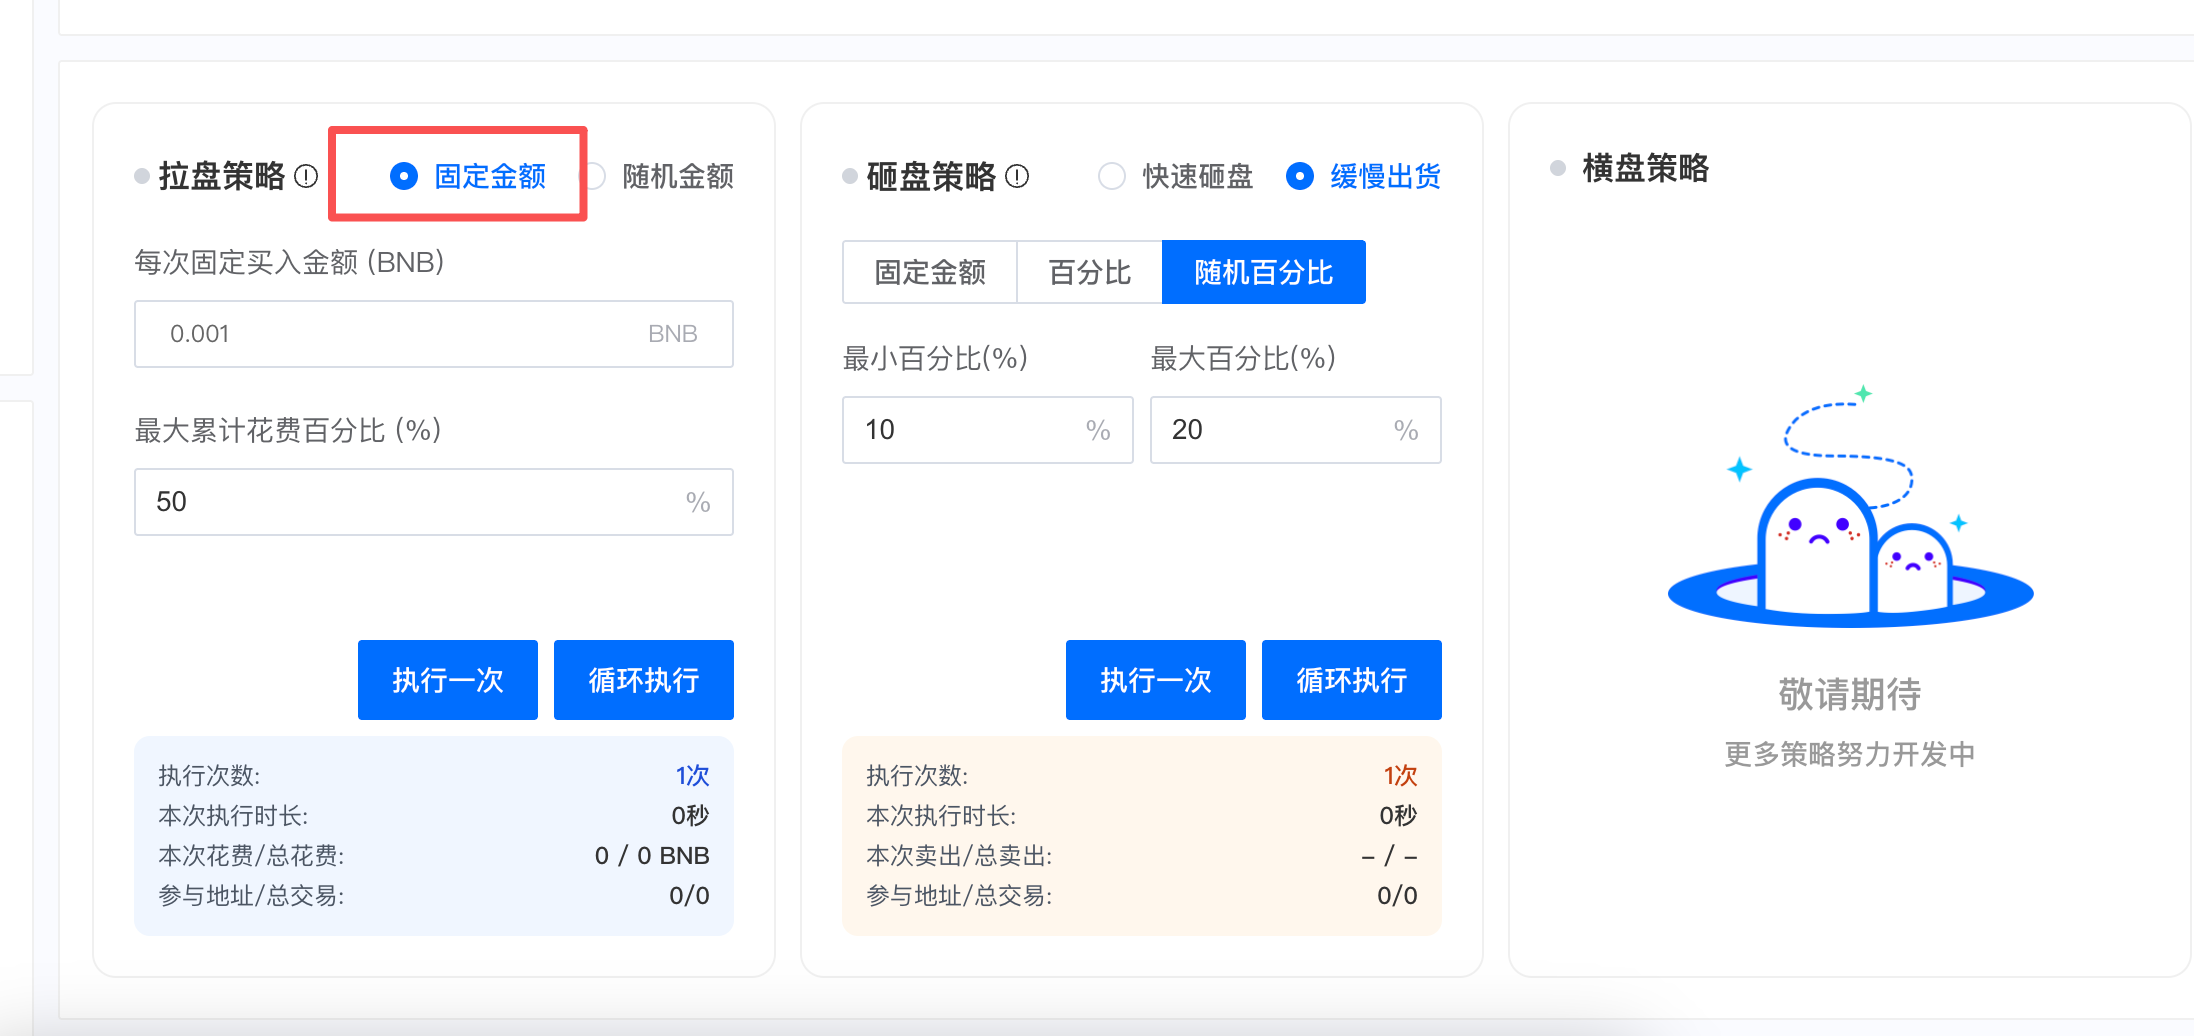Click info icon beside 拉盘策略

[307, 177]
